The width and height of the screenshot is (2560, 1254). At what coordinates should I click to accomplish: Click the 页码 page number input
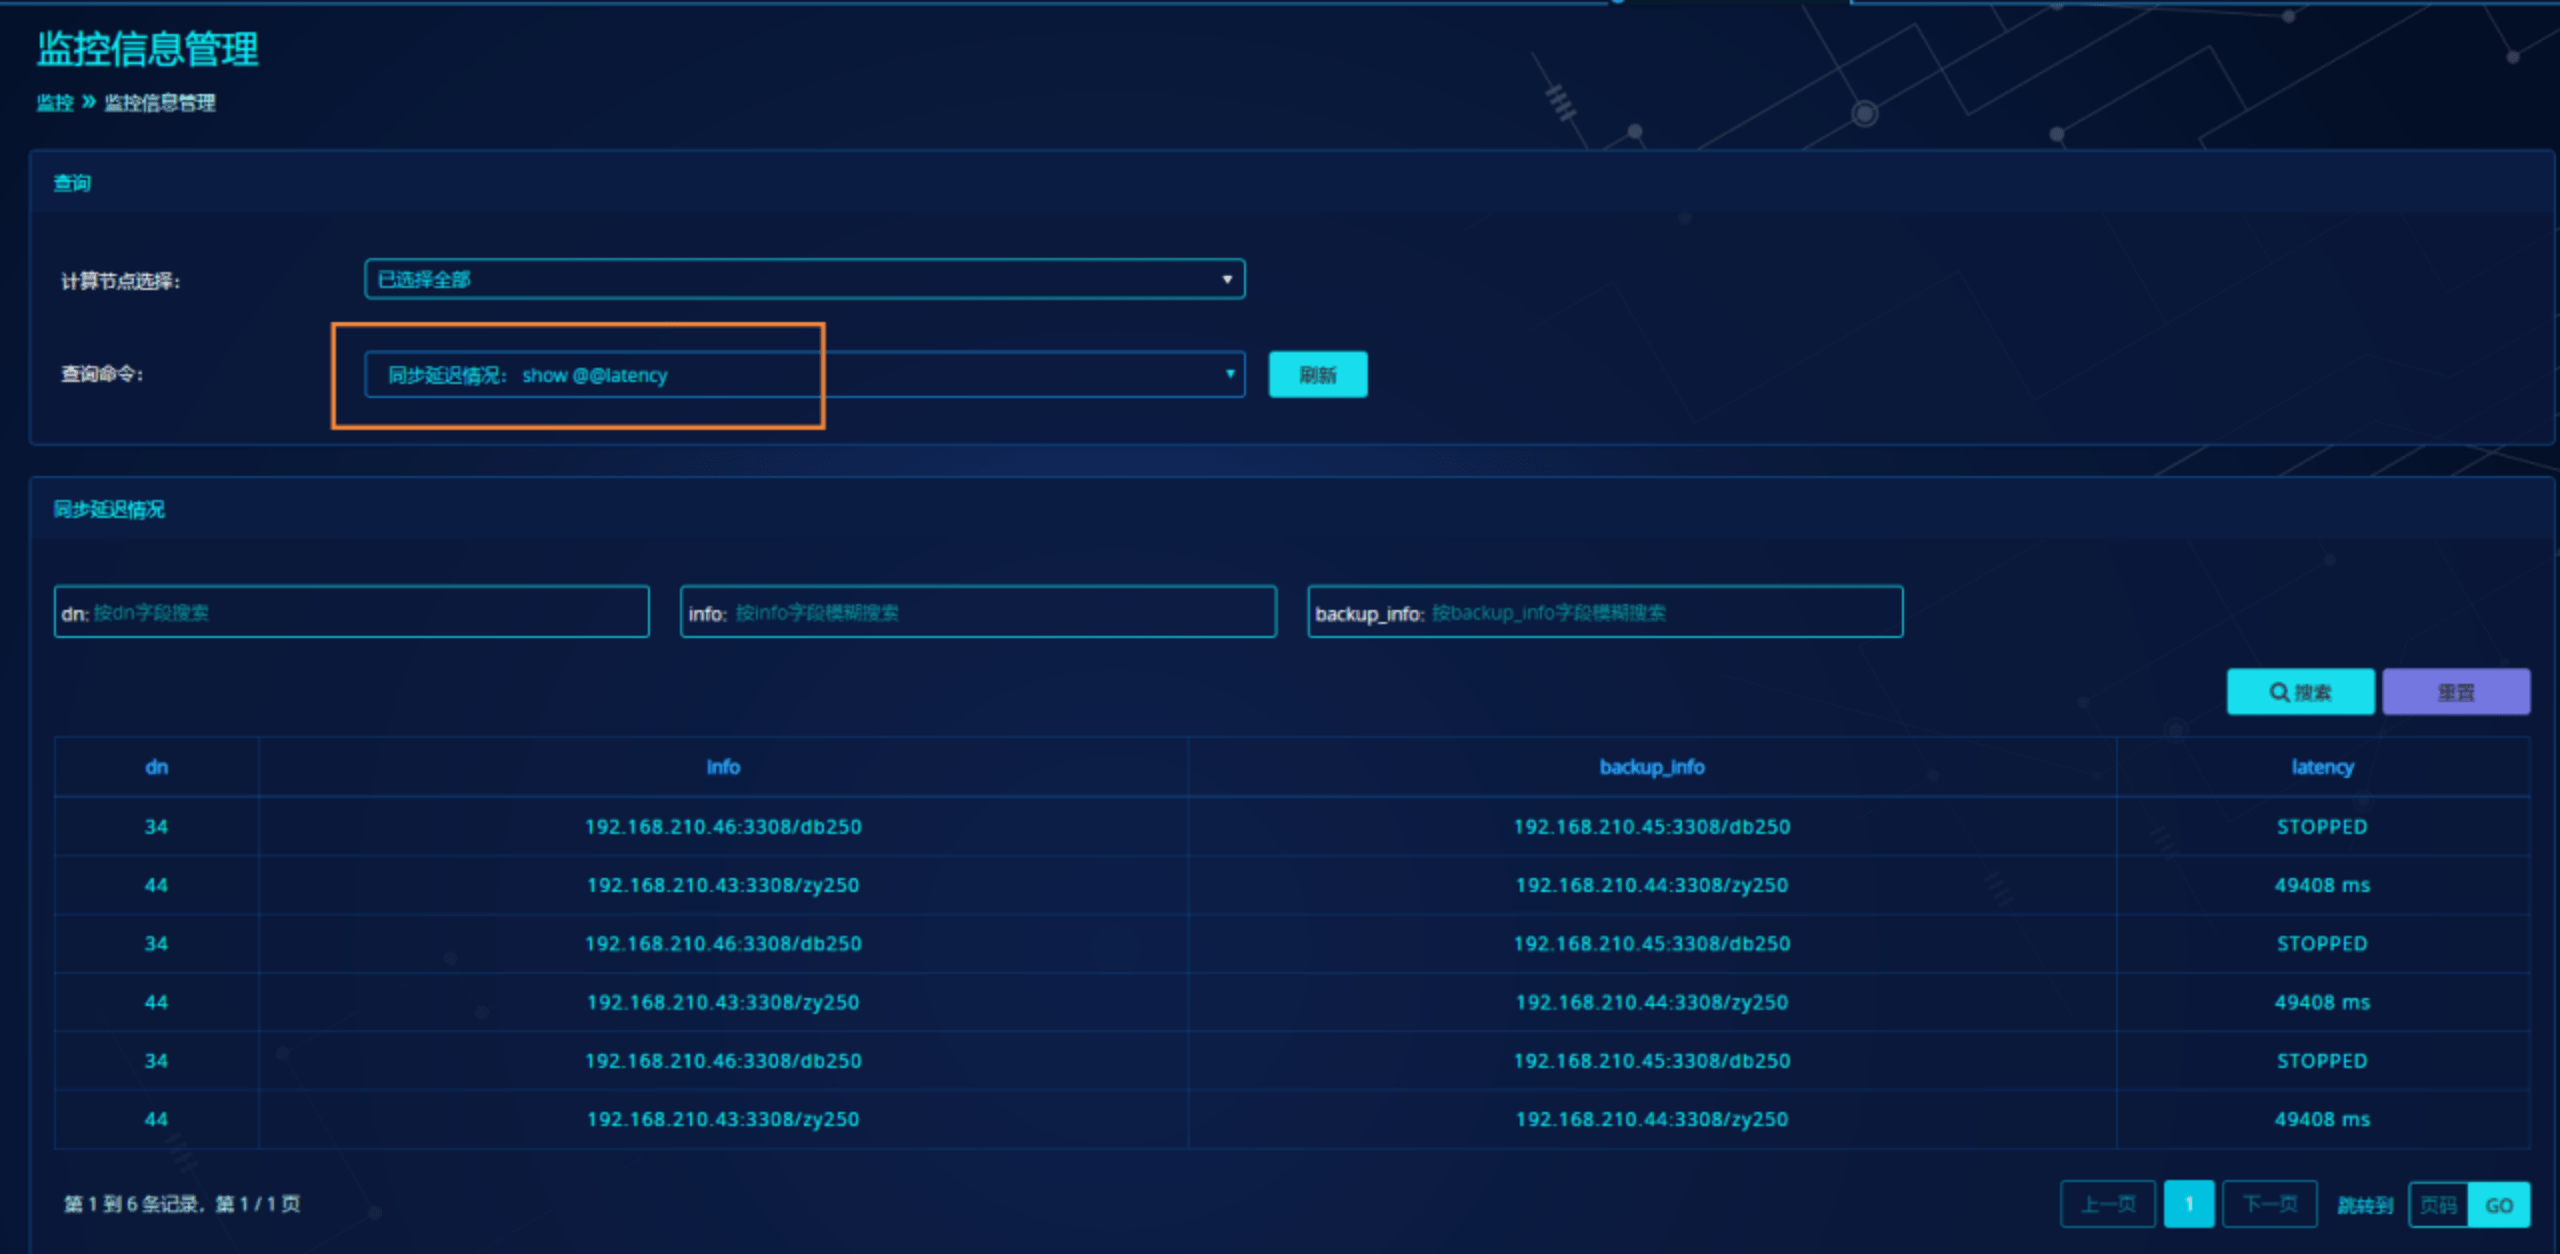coord(2438,1205)
